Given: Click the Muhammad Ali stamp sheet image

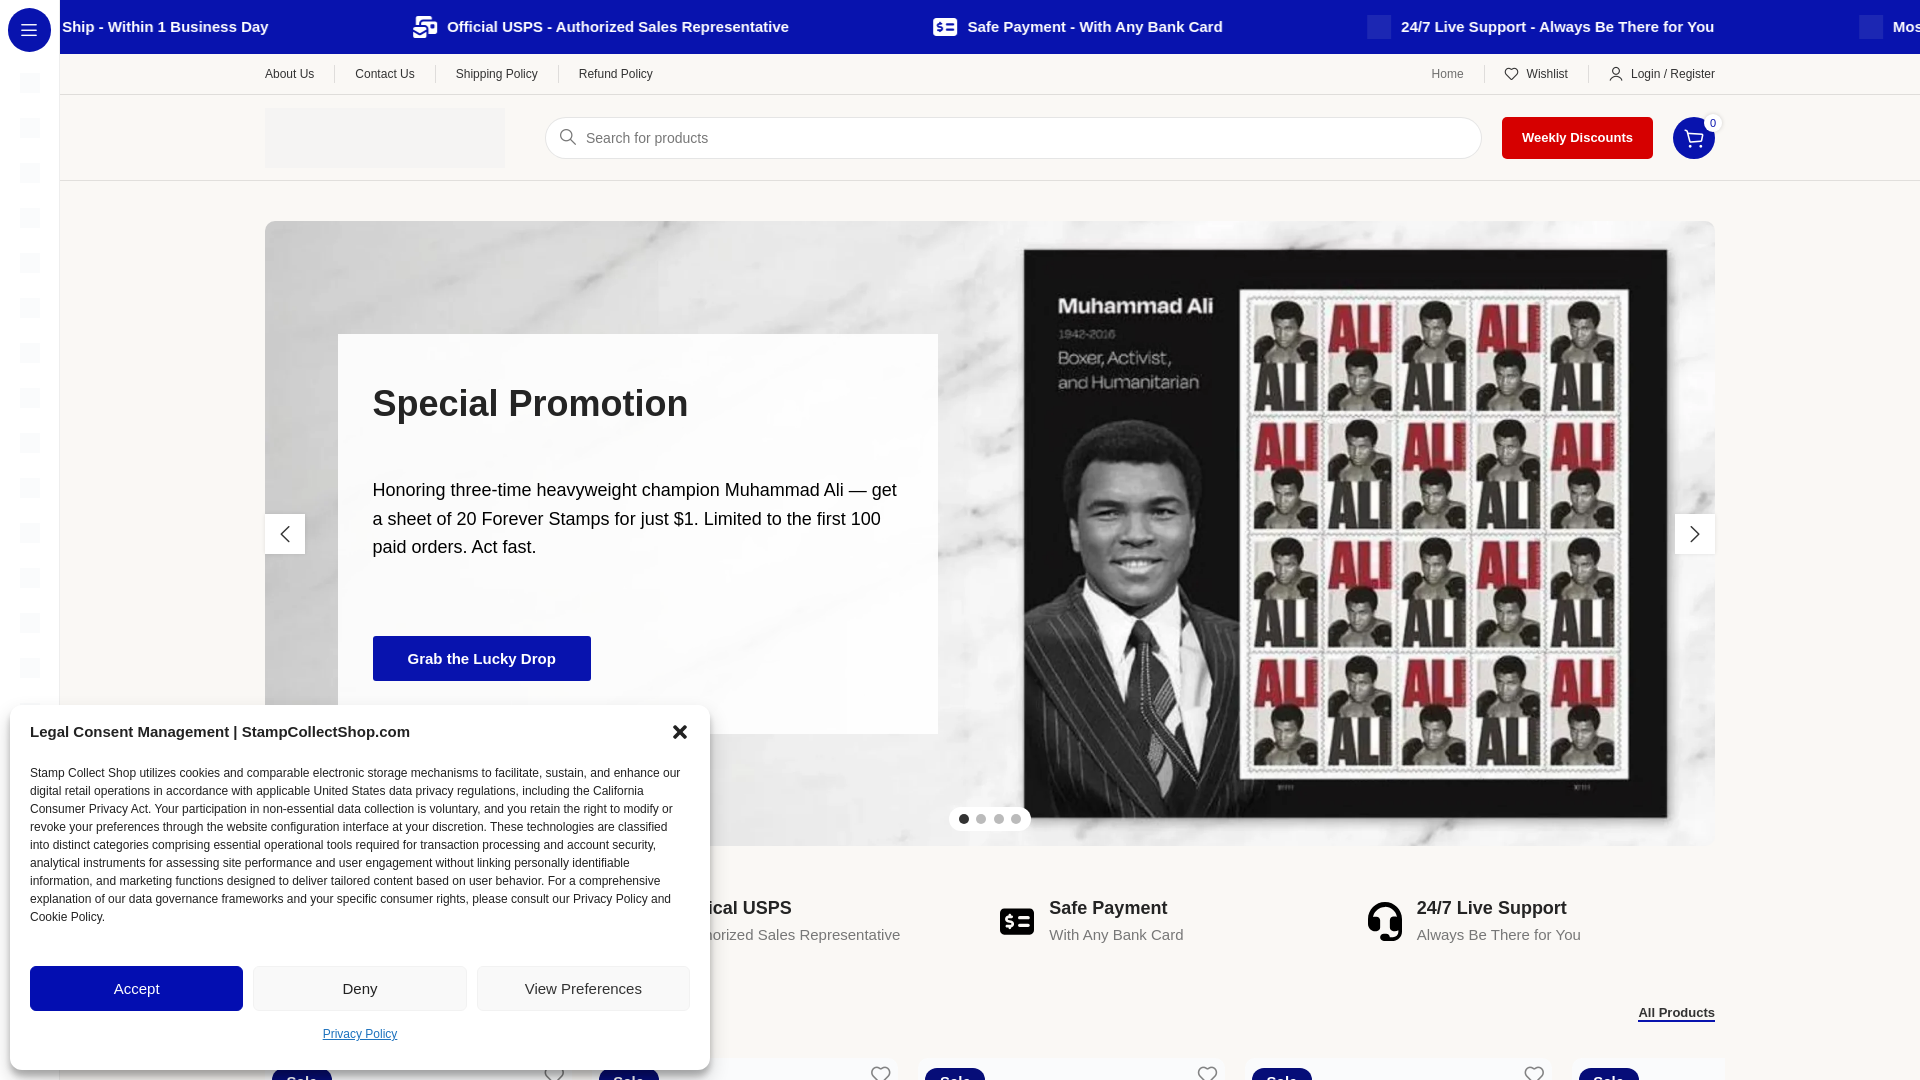Looking at the screenshot, I should [x=1345, y=534].
